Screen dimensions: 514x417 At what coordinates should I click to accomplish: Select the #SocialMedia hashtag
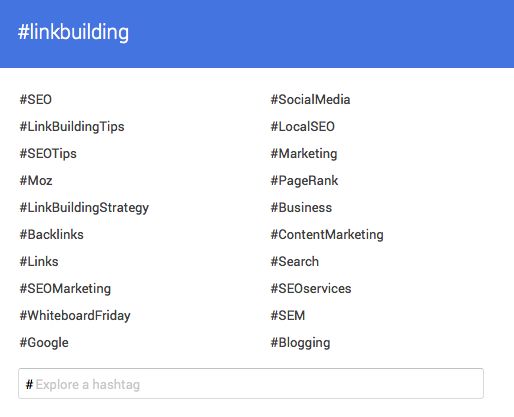(310, 99)
